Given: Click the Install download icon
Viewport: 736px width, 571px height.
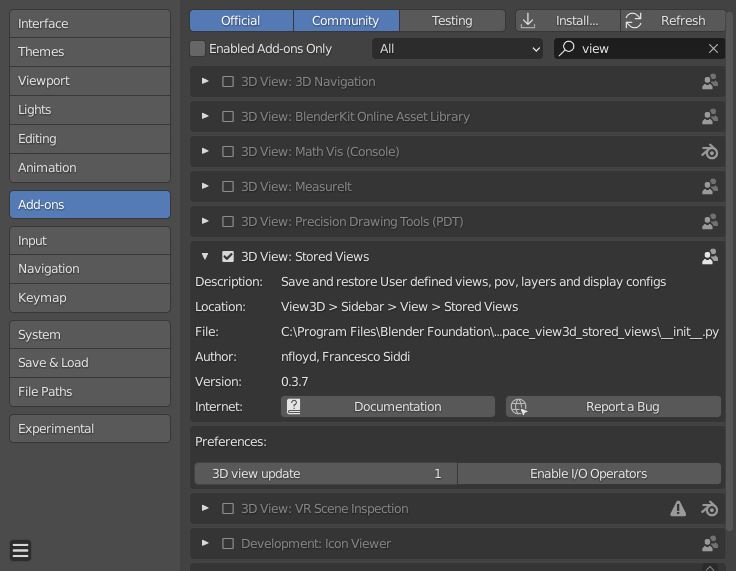Looking at the screenshot, I should tap(528, 21).
